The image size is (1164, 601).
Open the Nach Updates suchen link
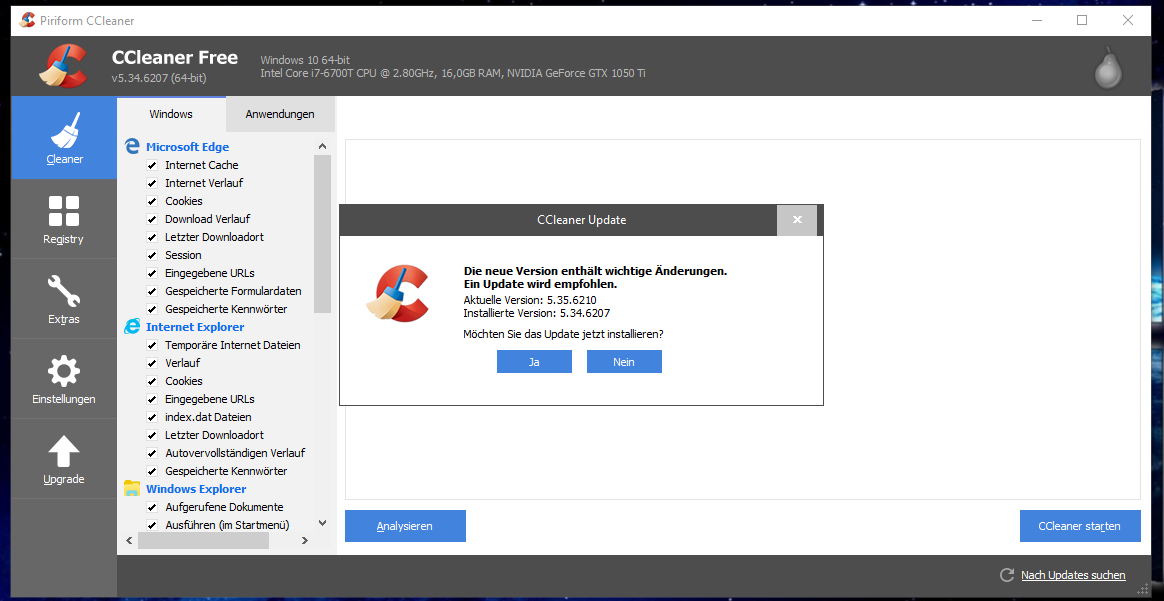[1073, 575]
